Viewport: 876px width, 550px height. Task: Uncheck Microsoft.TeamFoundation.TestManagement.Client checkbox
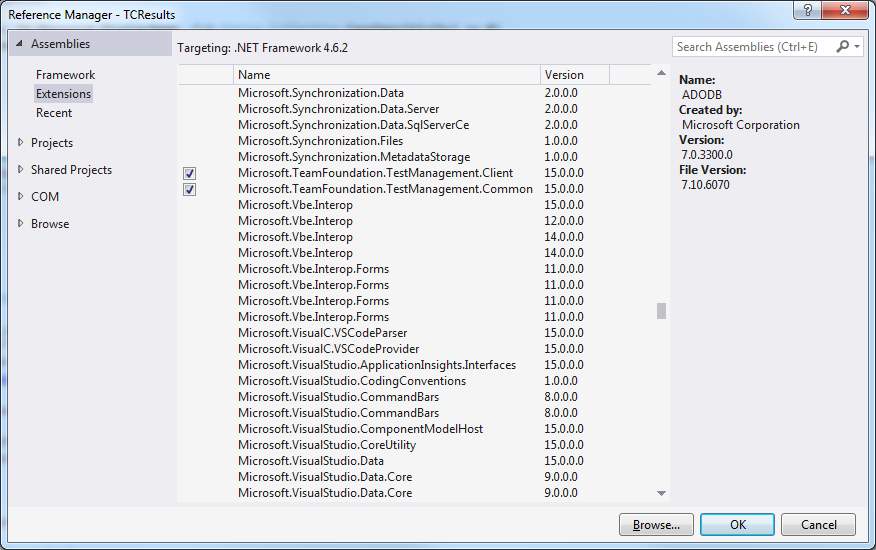pyautogui.click(x=189, y=173)
